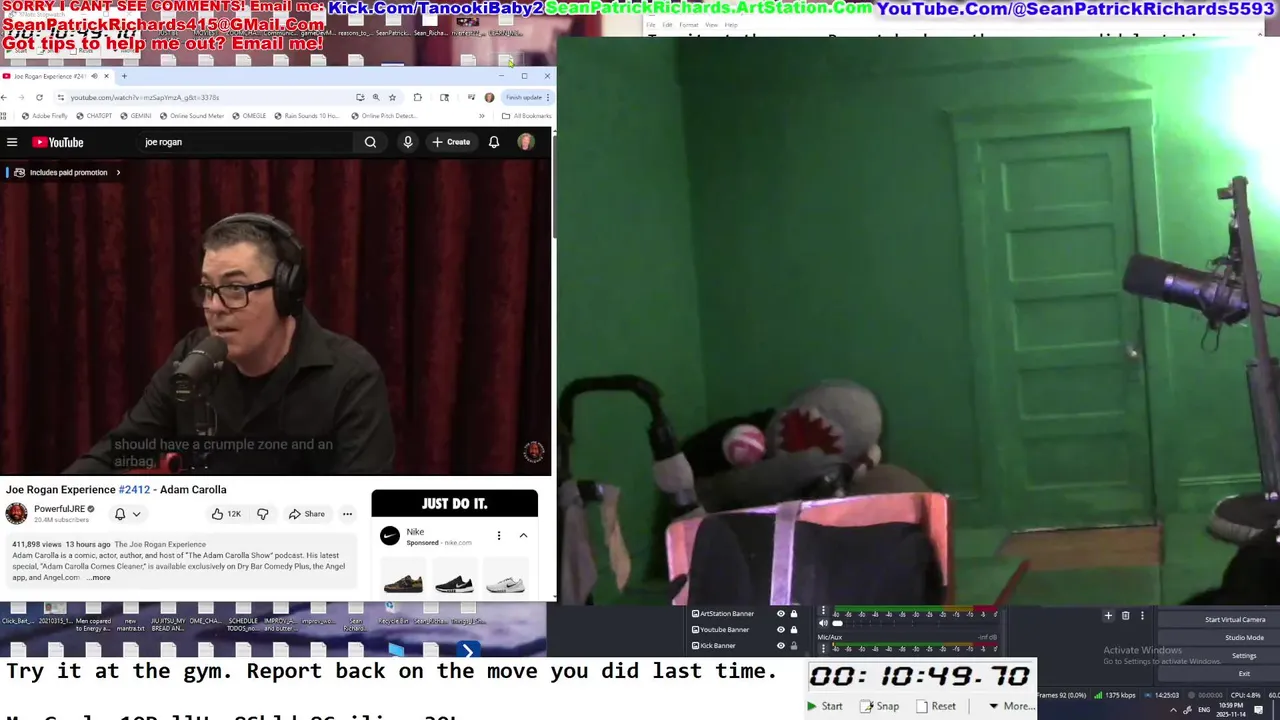Open Online Sound Meter bookmark
This screenshot has height=720, width=1280.
[191, 116]
